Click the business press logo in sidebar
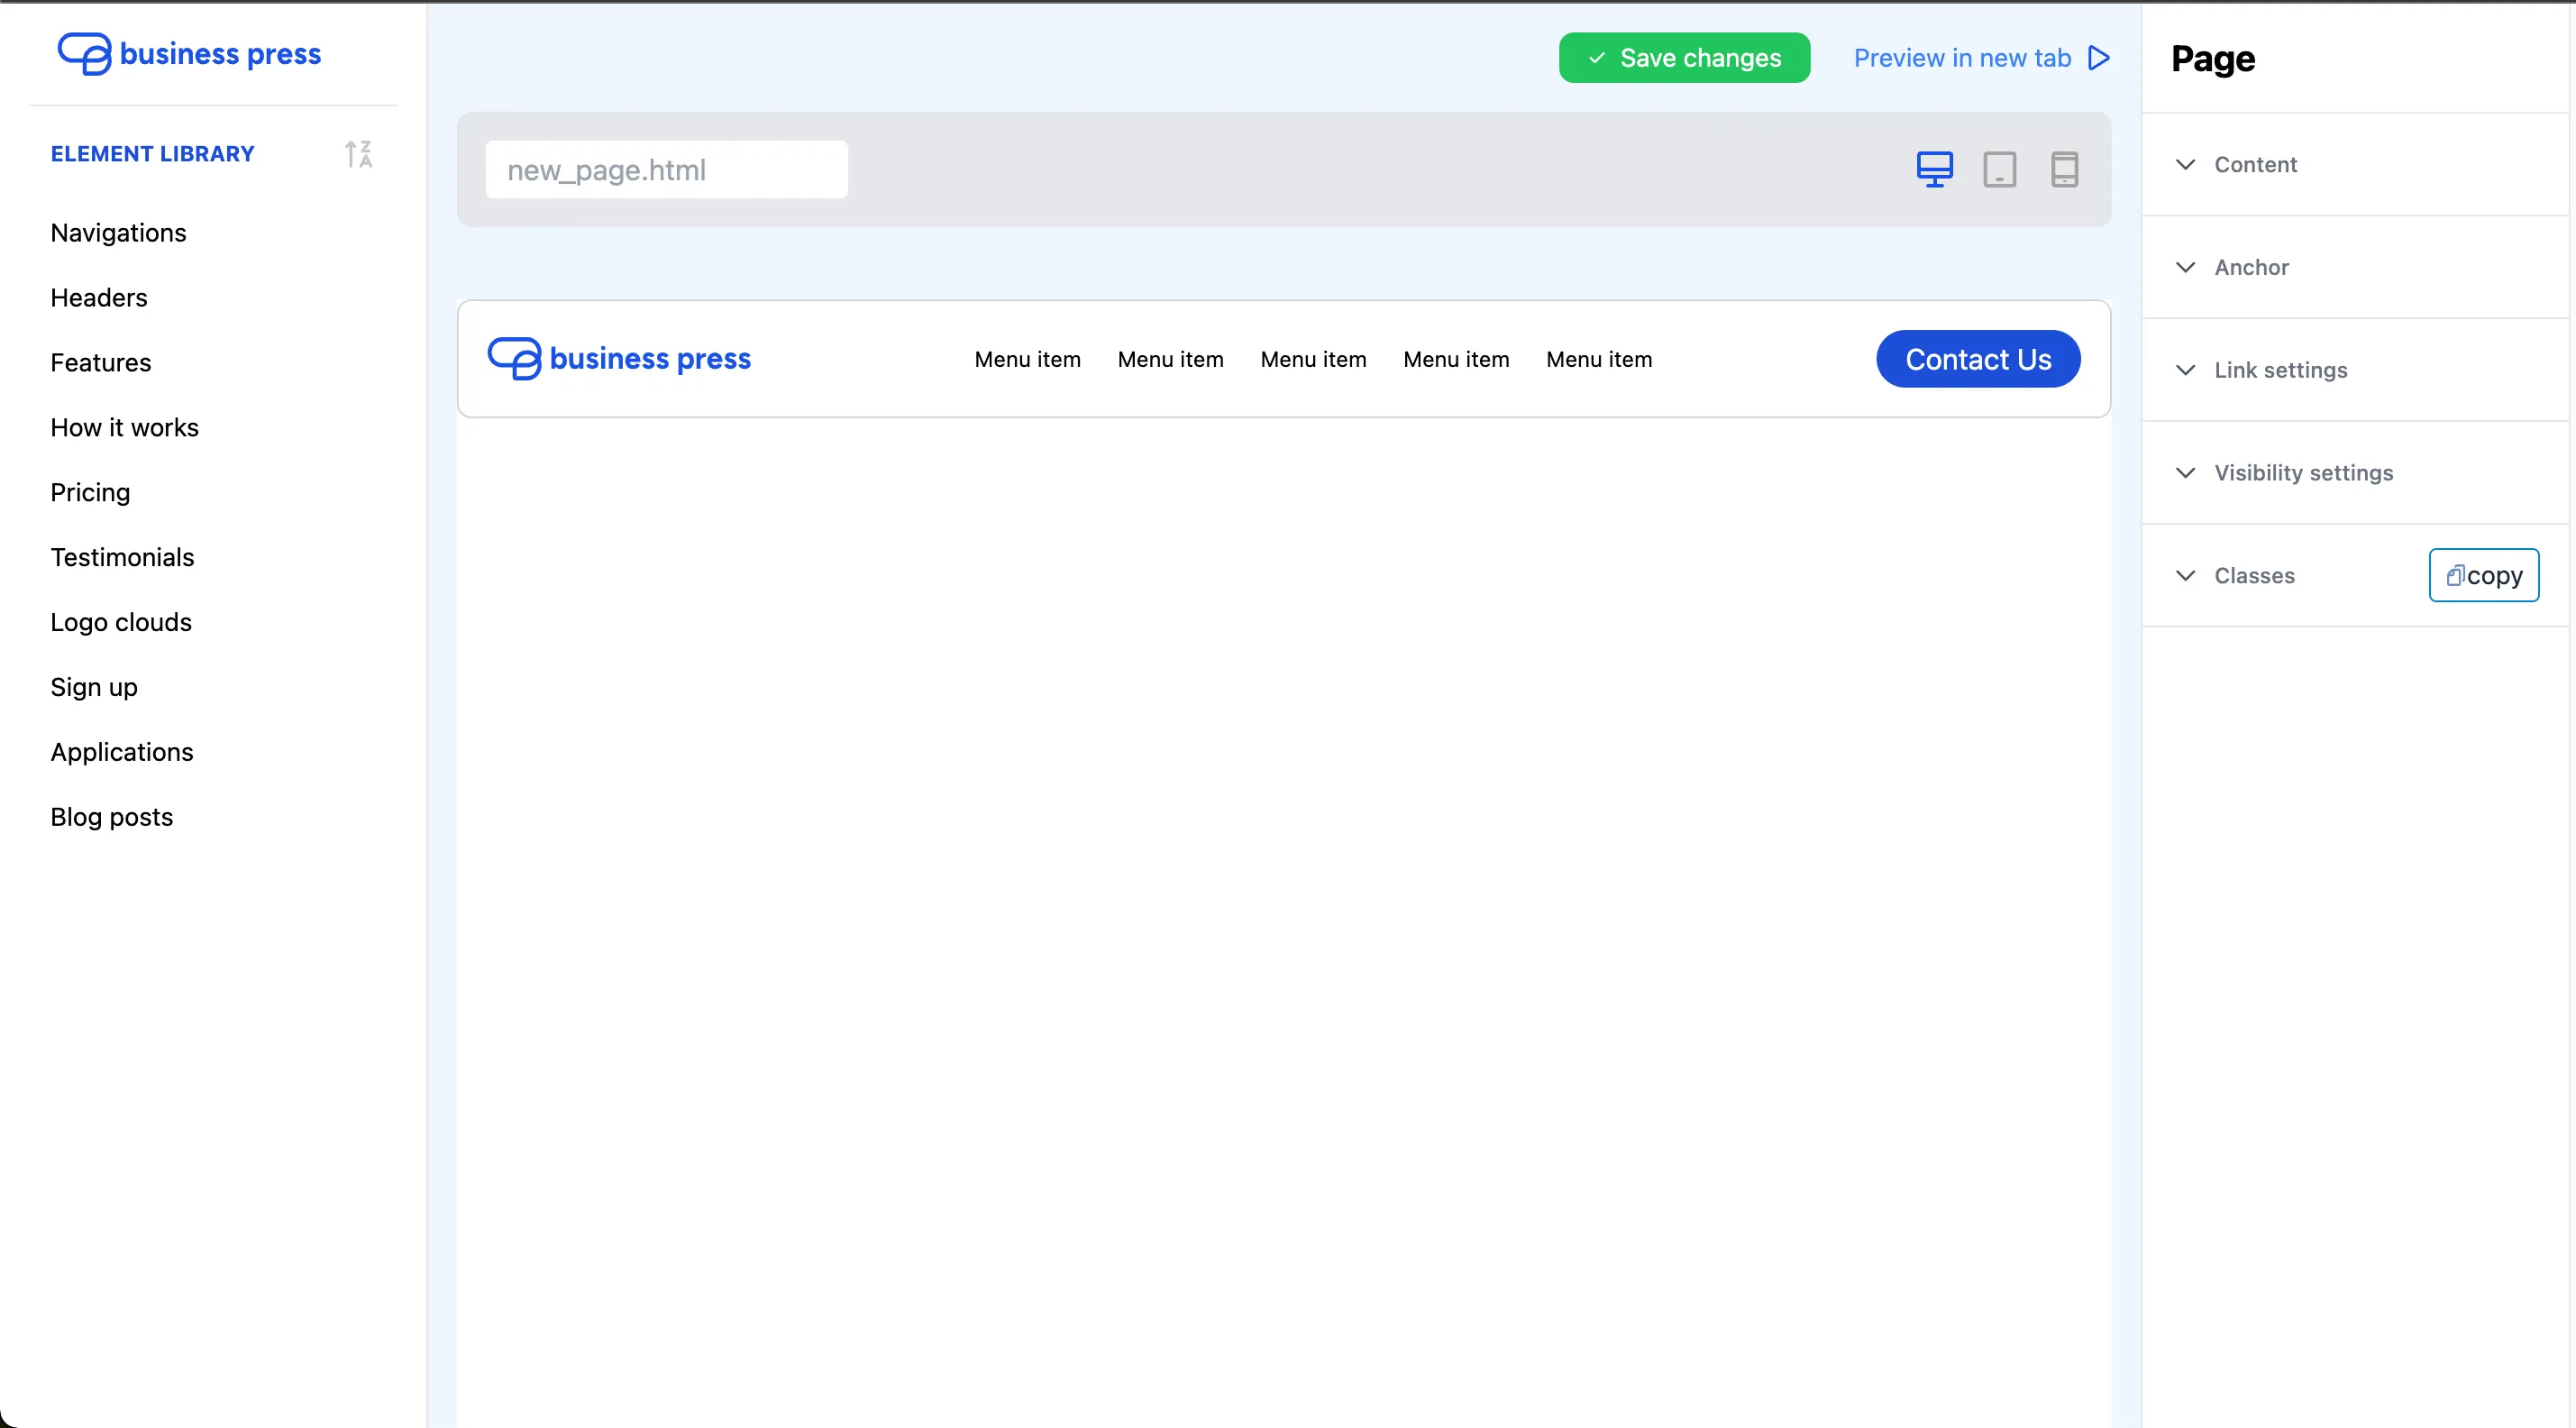 point(190,54)
